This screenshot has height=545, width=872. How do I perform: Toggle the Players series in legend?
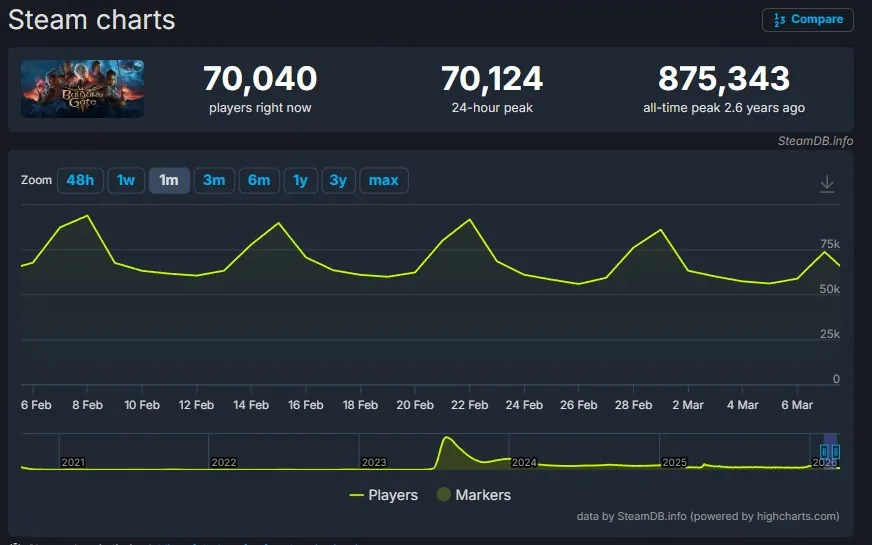(x=393, y=495)
